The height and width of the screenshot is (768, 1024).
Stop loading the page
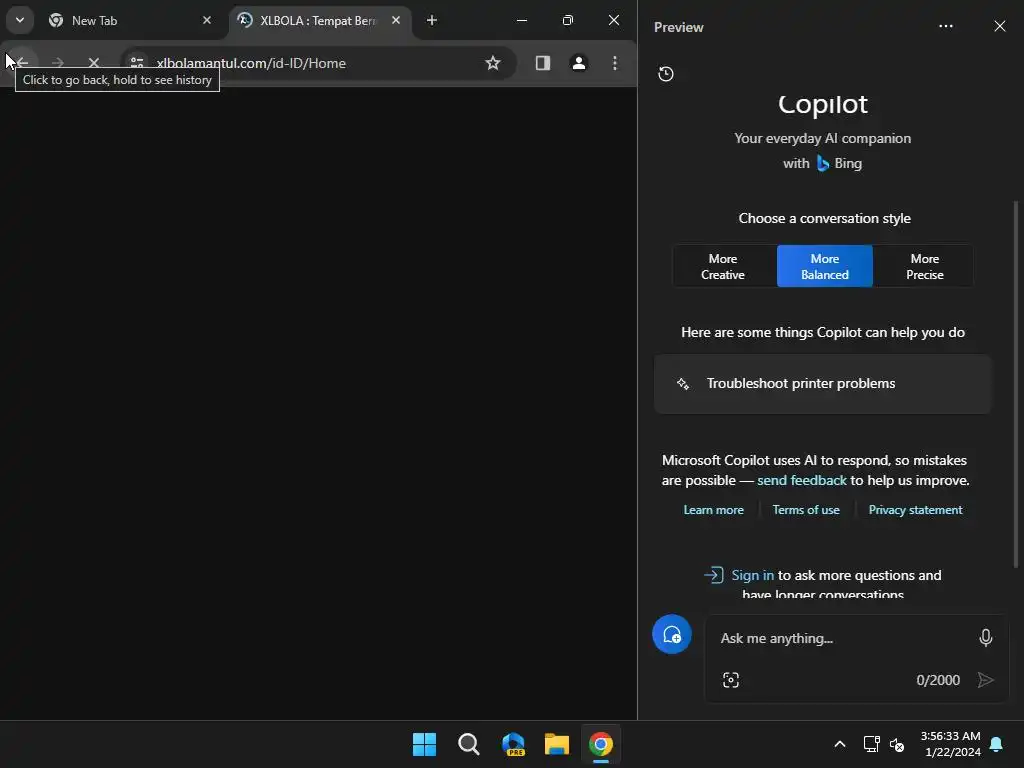click(x=93, y=63)
